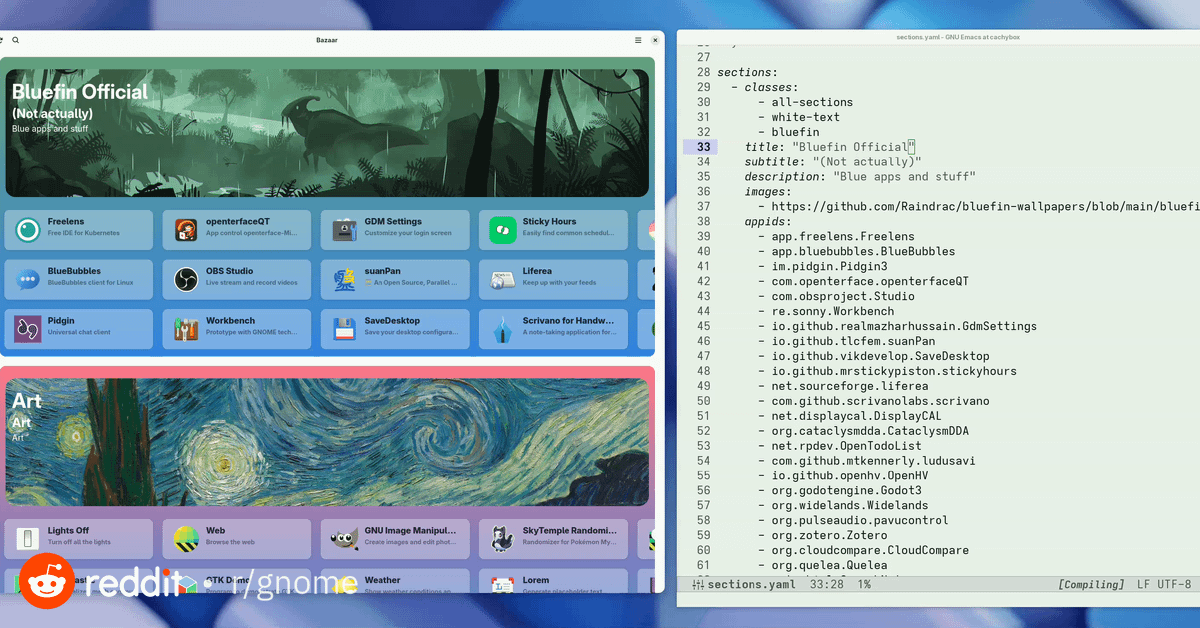Place cursor on the 'sections:' line
This screenshot has height=628, width=1200.
[x=747, y=72]
